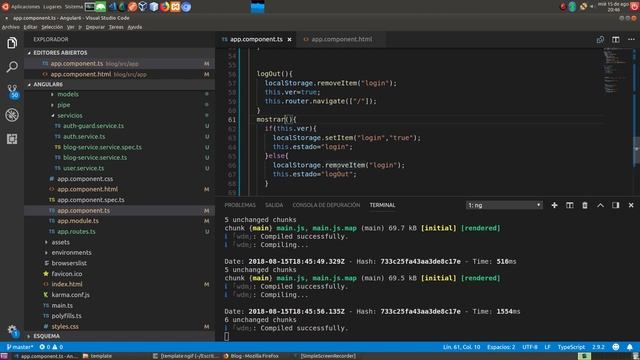Switch to the SALIDA panel tab

click(274, 205)
